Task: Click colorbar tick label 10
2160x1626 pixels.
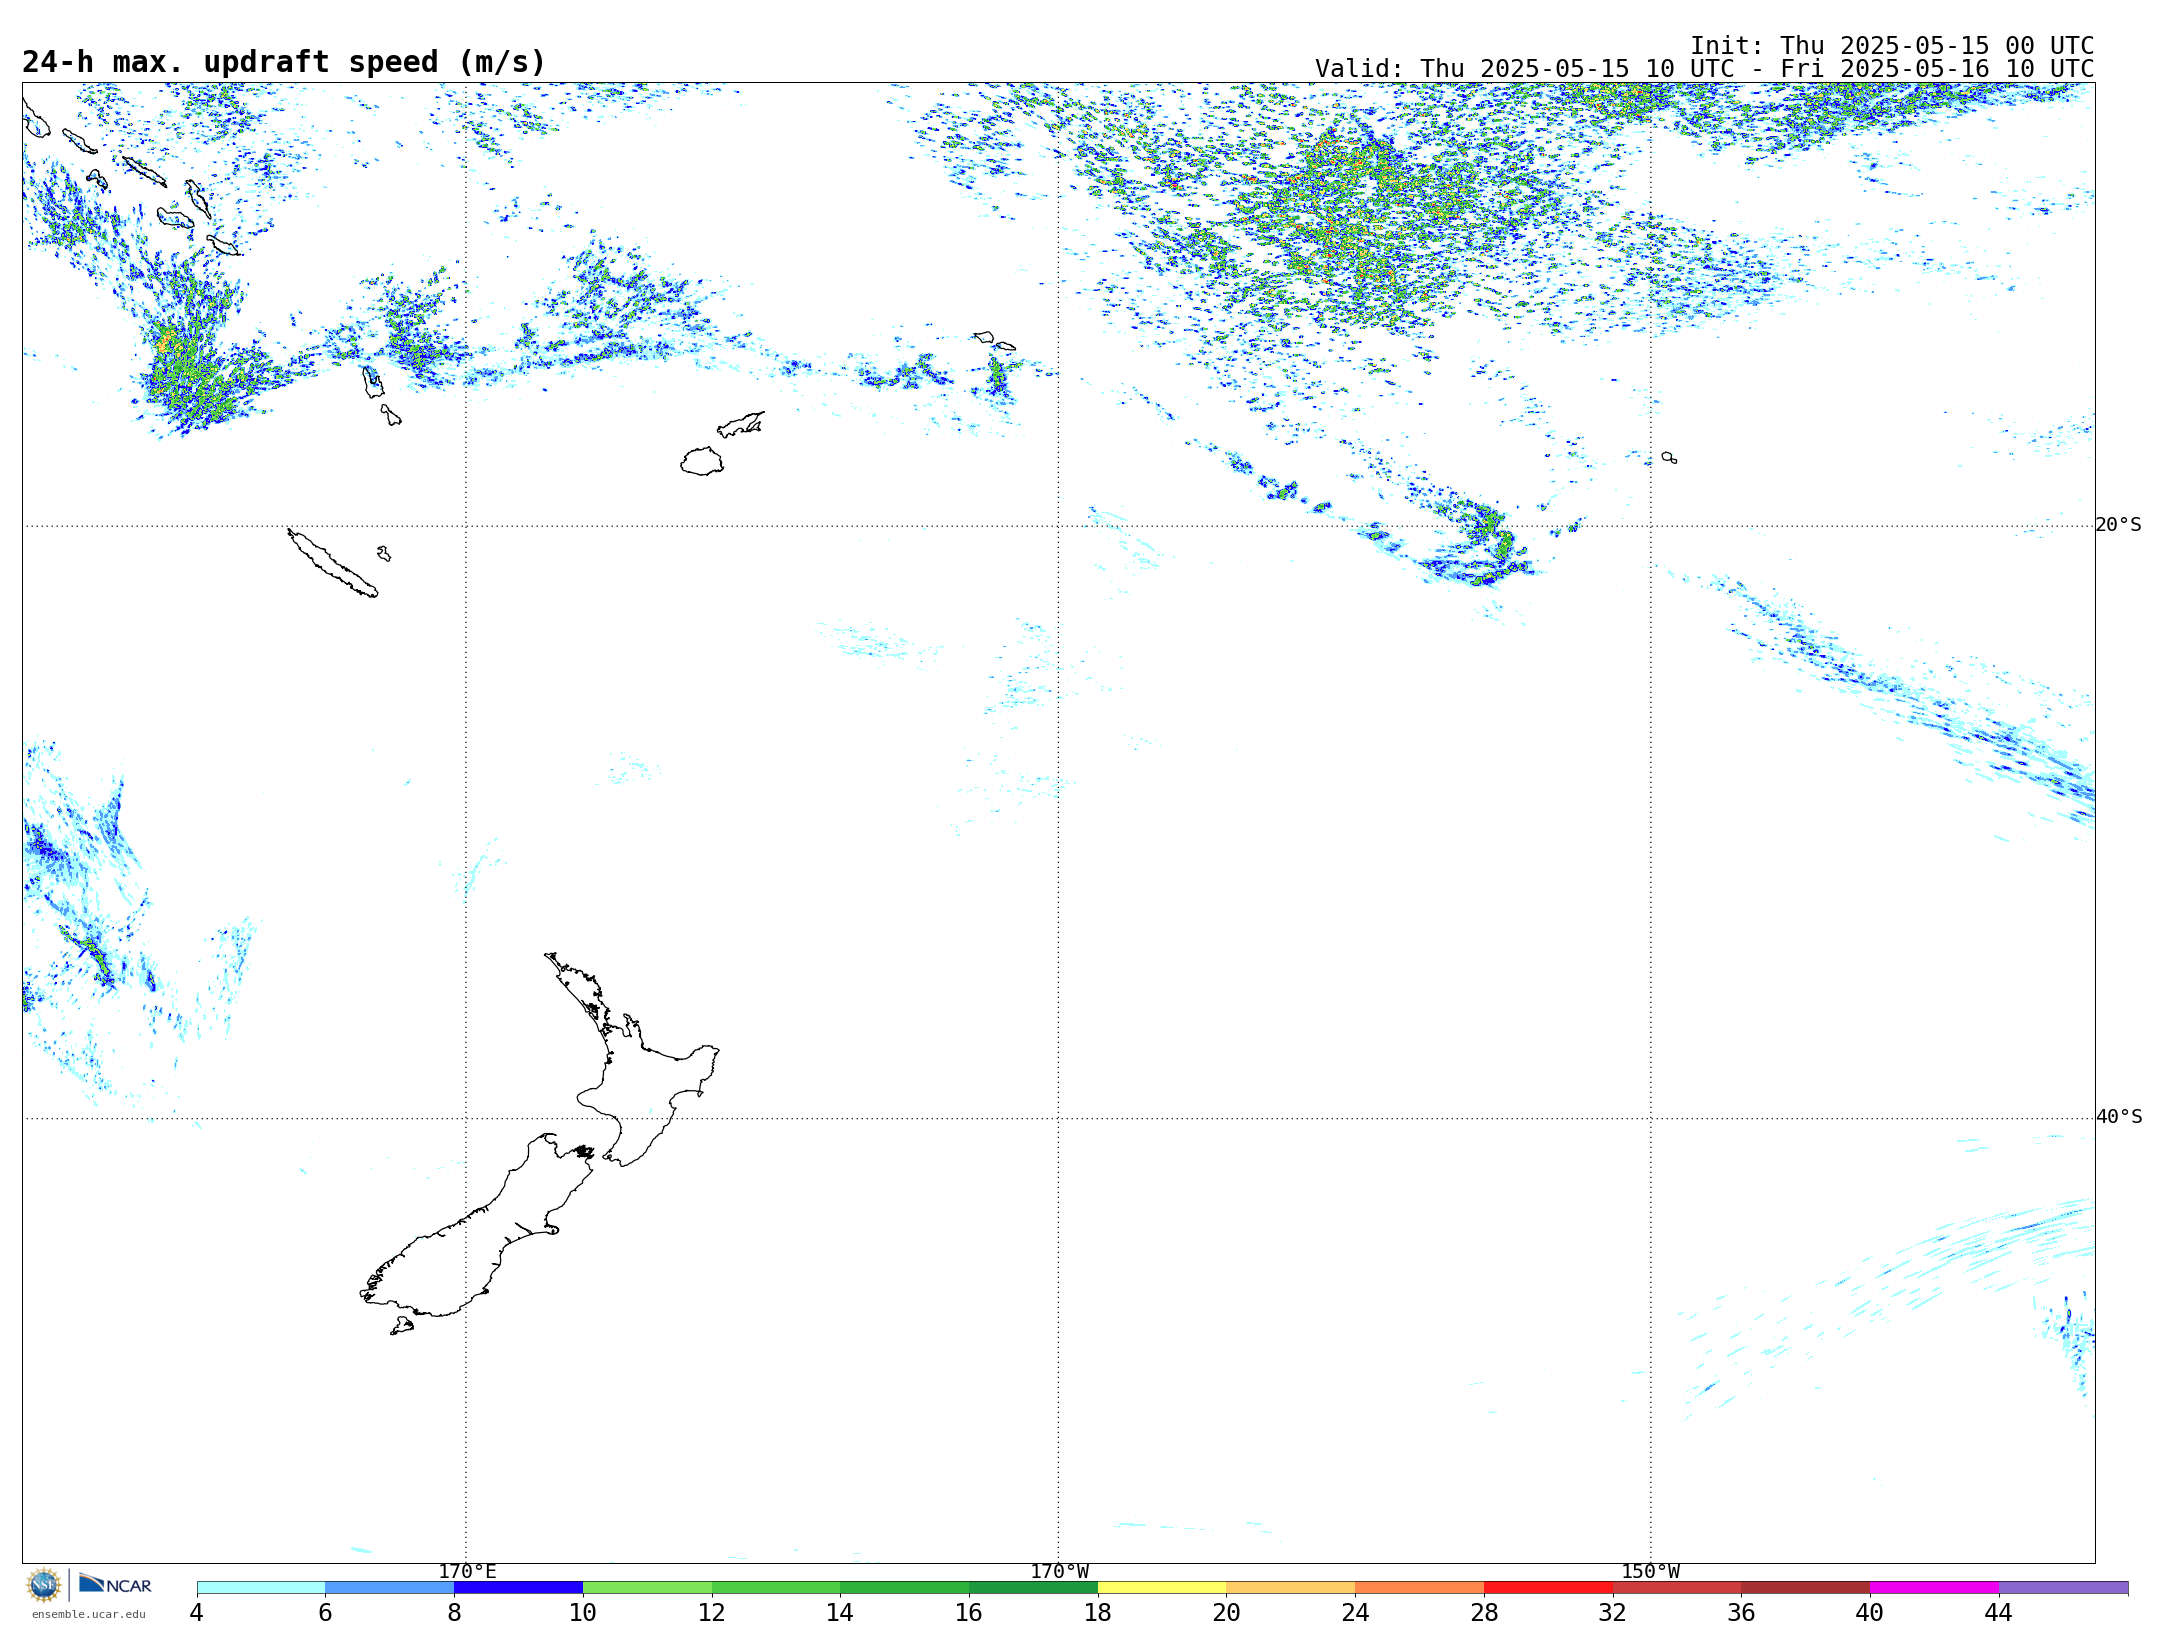Action: coord(583,1612)
